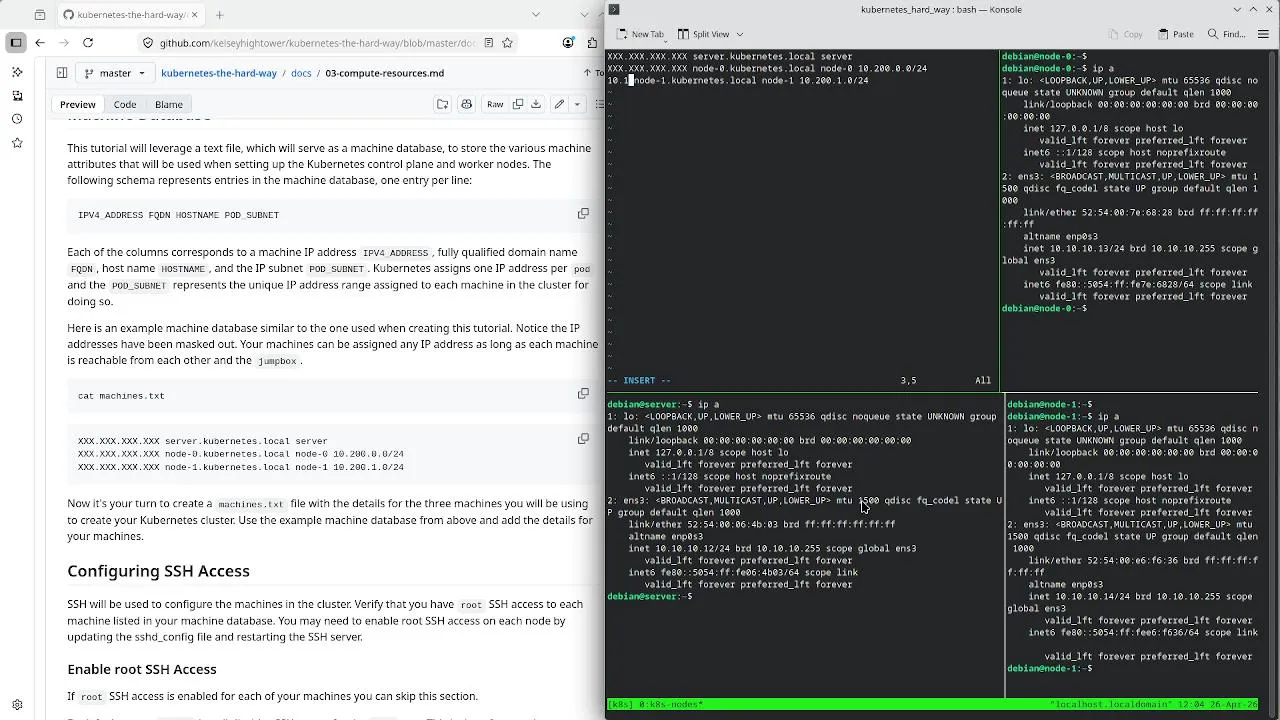Open Split View menu in Konsole
Viewport: 1280px width, 720px height.
coord(710,34)
